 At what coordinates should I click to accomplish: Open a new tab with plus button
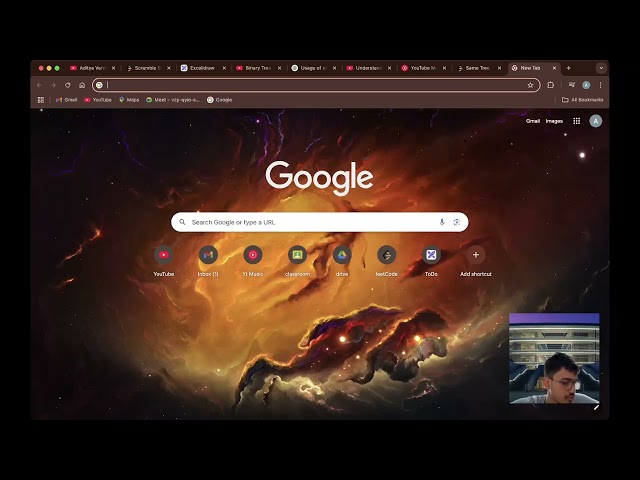[568, 68]
